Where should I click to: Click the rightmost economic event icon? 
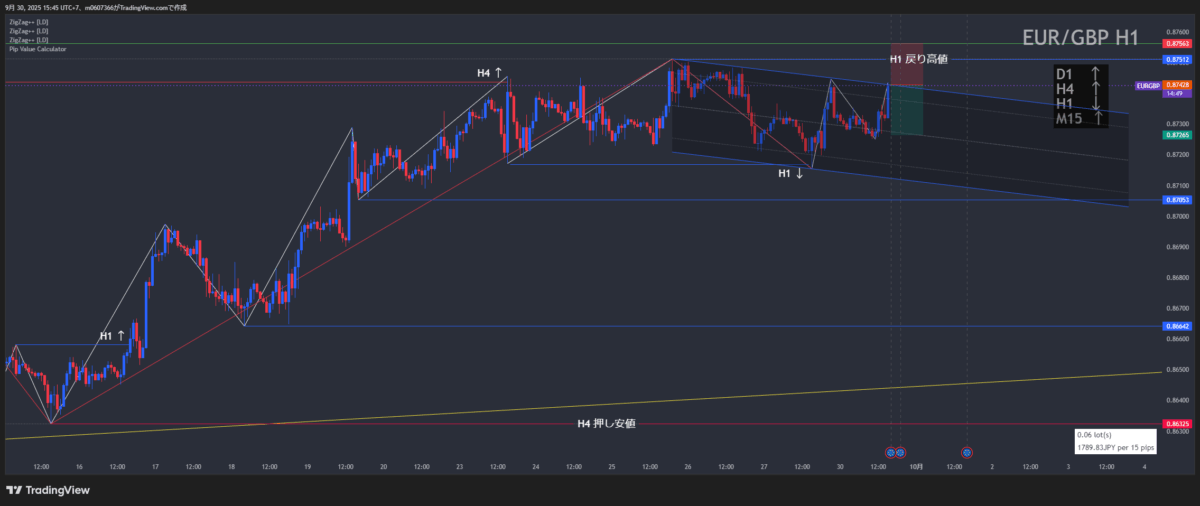pyautogui.click(x=967, y=452)
